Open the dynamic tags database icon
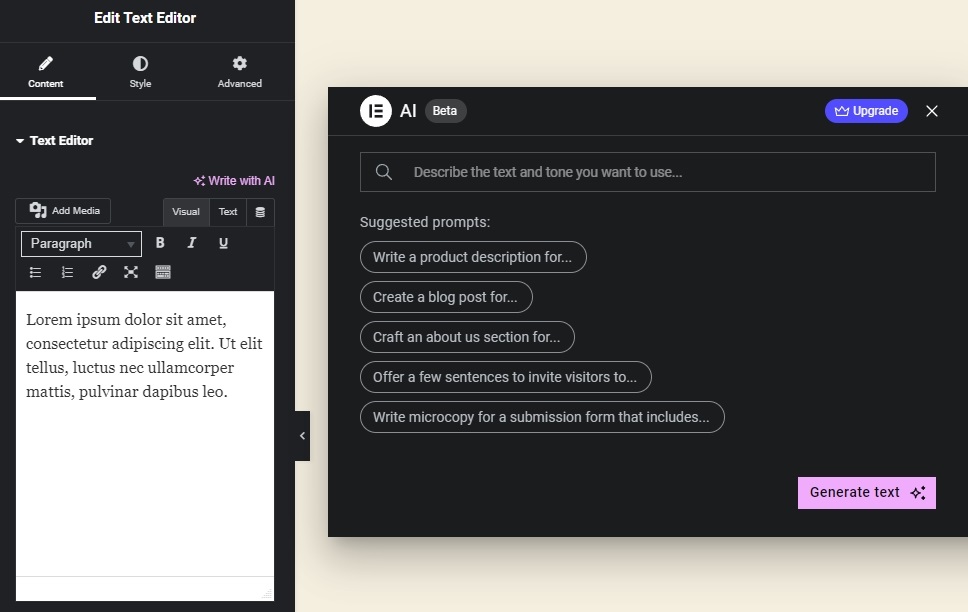Image resolution: width=968 pixels, height=612 pixels. coord(261,212)
